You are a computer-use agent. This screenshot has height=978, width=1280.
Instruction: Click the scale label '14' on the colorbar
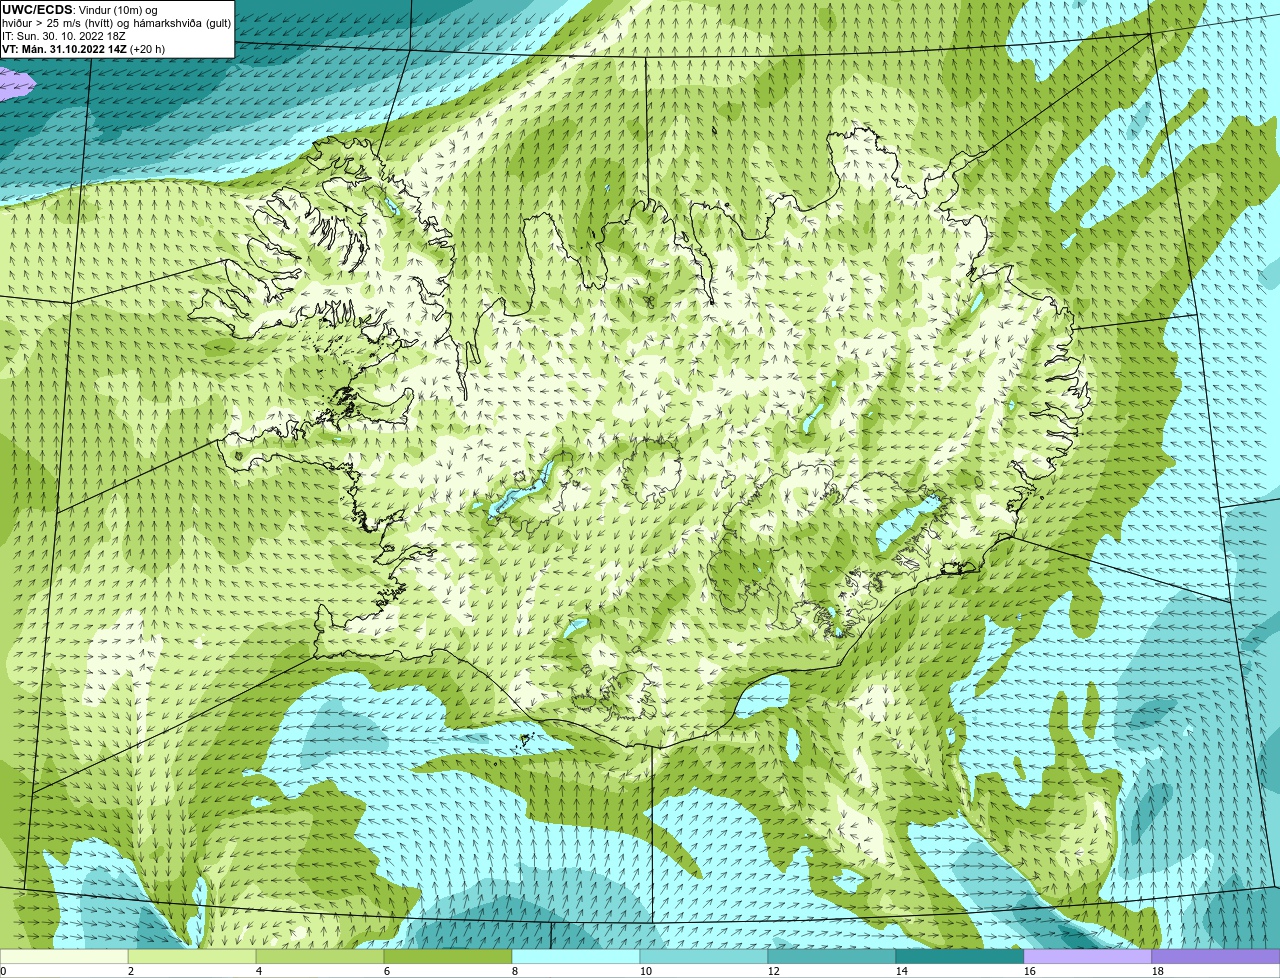(902, 971)
